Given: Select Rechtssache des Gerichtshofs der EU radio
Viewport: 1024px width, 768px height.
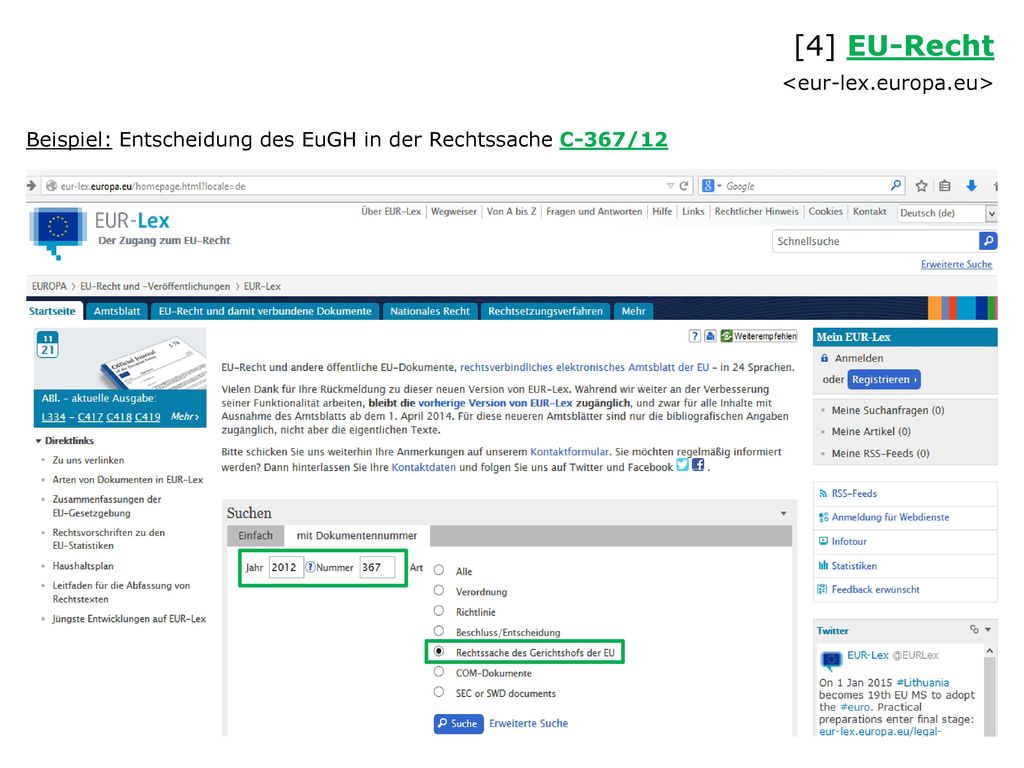Looking at the screenshot, I should tap(439, 651).
